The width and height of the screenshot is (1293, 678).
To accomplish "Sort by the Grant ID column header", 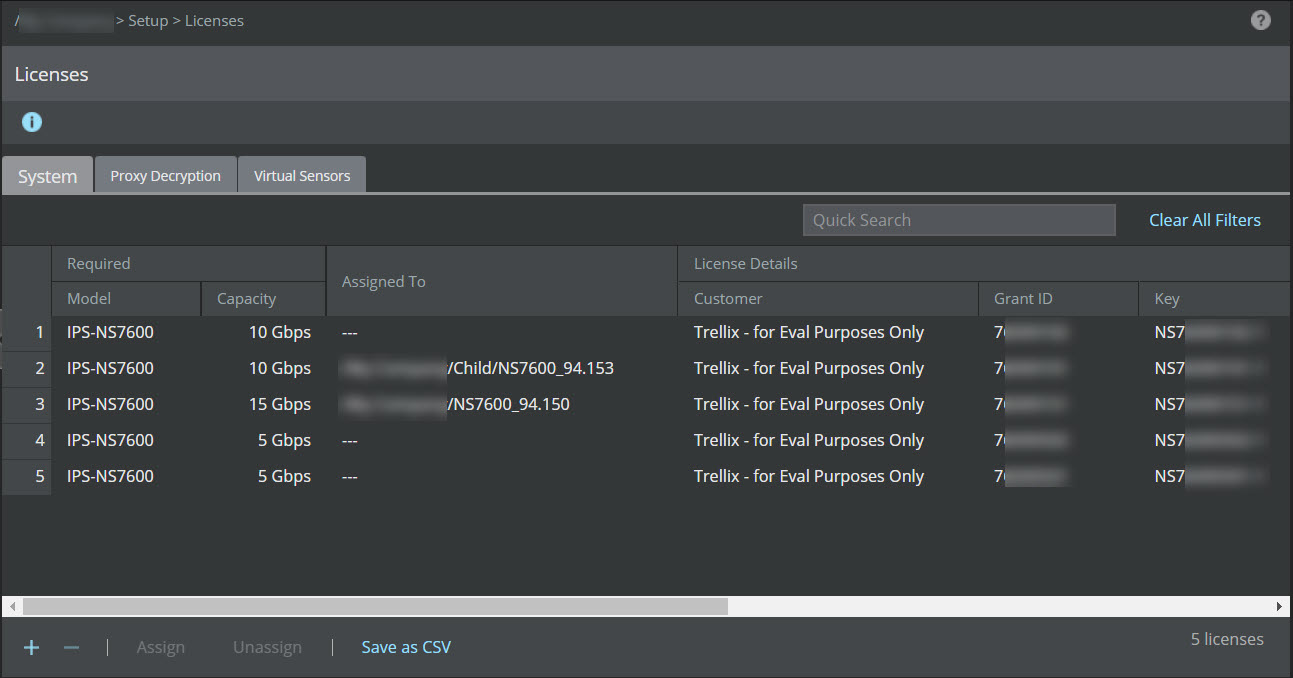I will pyautogui.click(x=1058, y=298).
